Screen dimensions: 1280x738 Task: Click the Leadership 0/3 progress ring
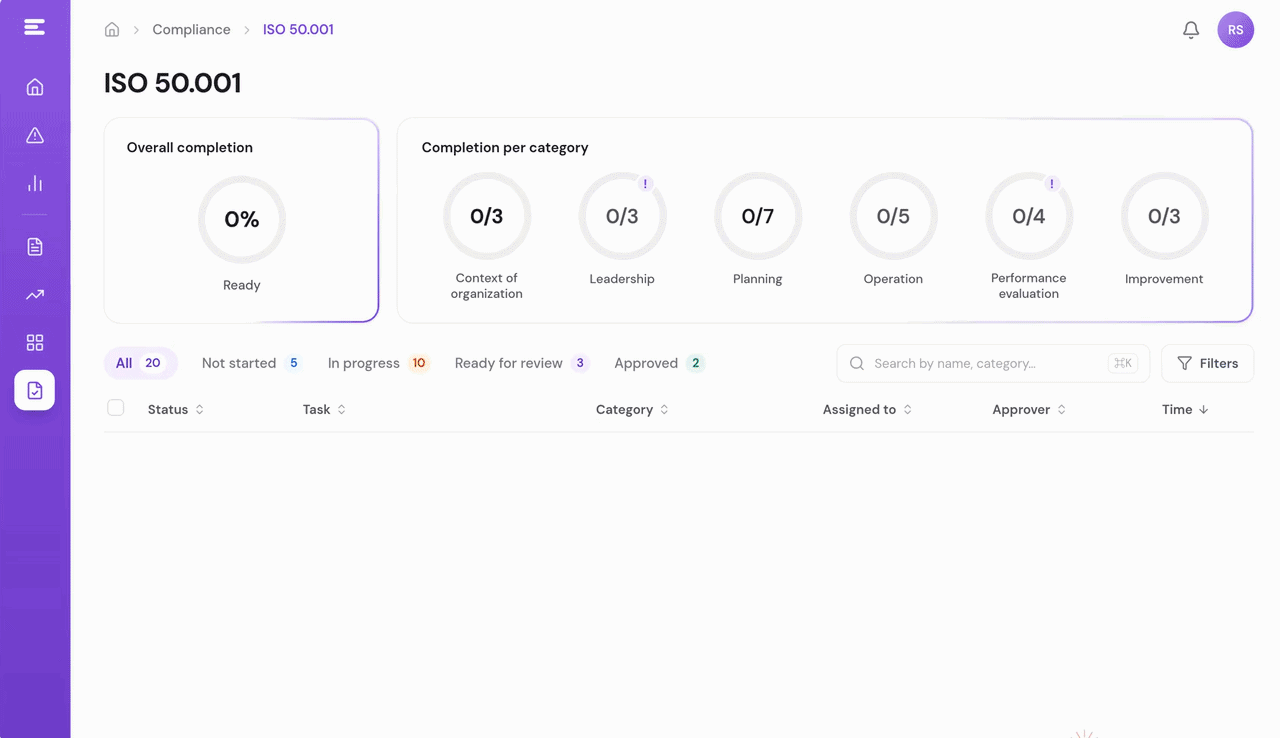[622, 216]
